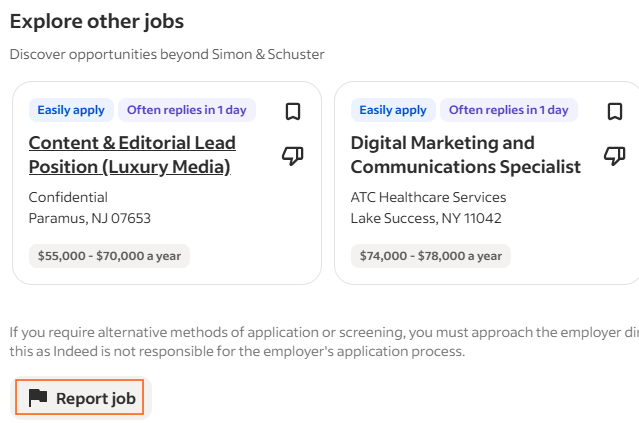Click the Explore other jobs heading
Image resolution: width=639 pixels, height=423 pixels.
(97, 21)
